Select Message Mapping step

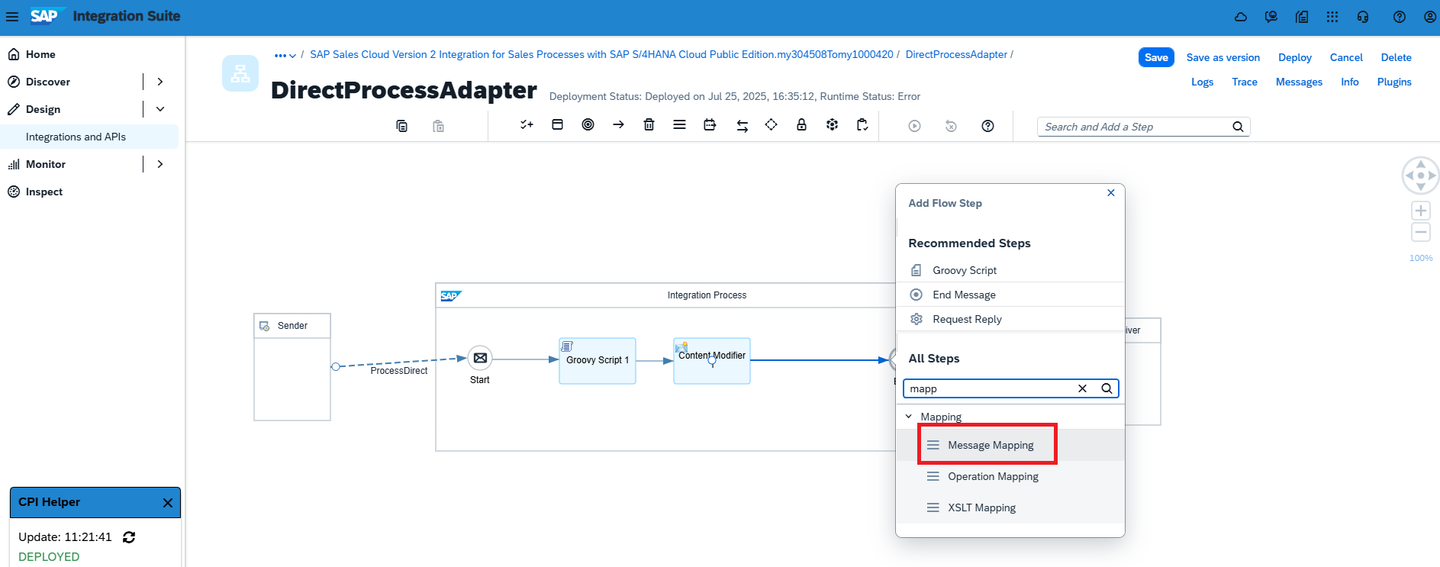click(x=1010, y=445)
